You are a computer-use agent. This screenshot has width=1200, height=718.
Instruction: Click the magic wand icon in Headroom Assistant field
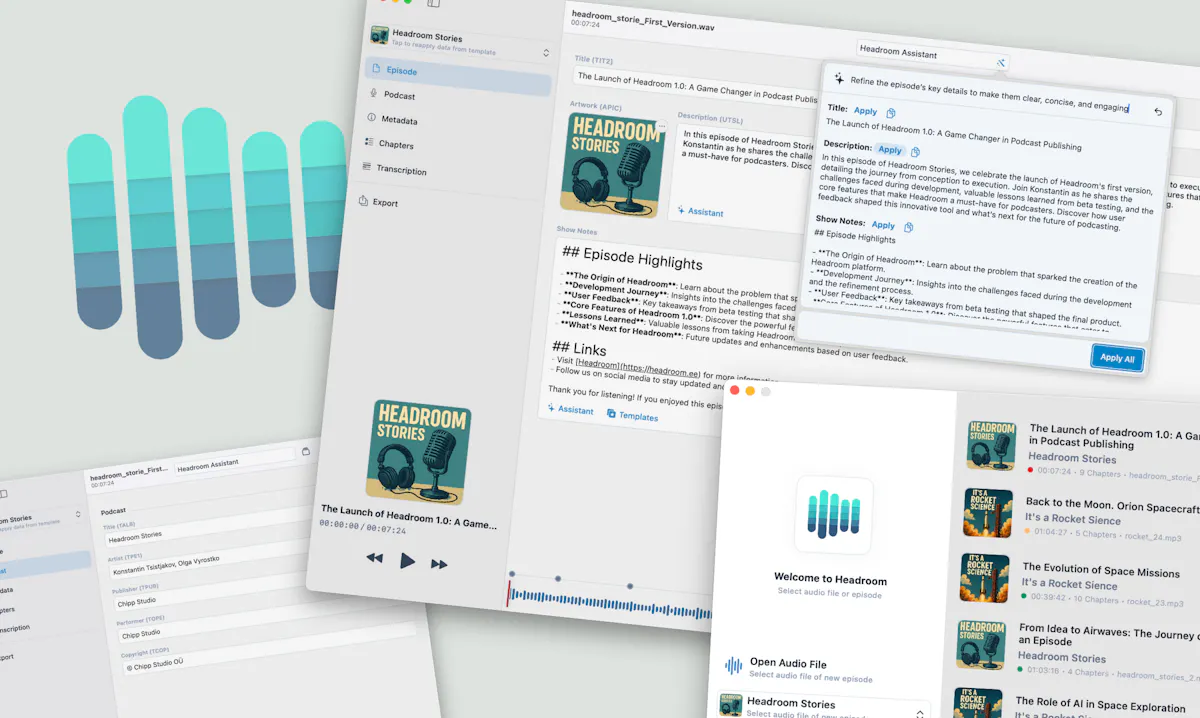[x=1000, y=62]
